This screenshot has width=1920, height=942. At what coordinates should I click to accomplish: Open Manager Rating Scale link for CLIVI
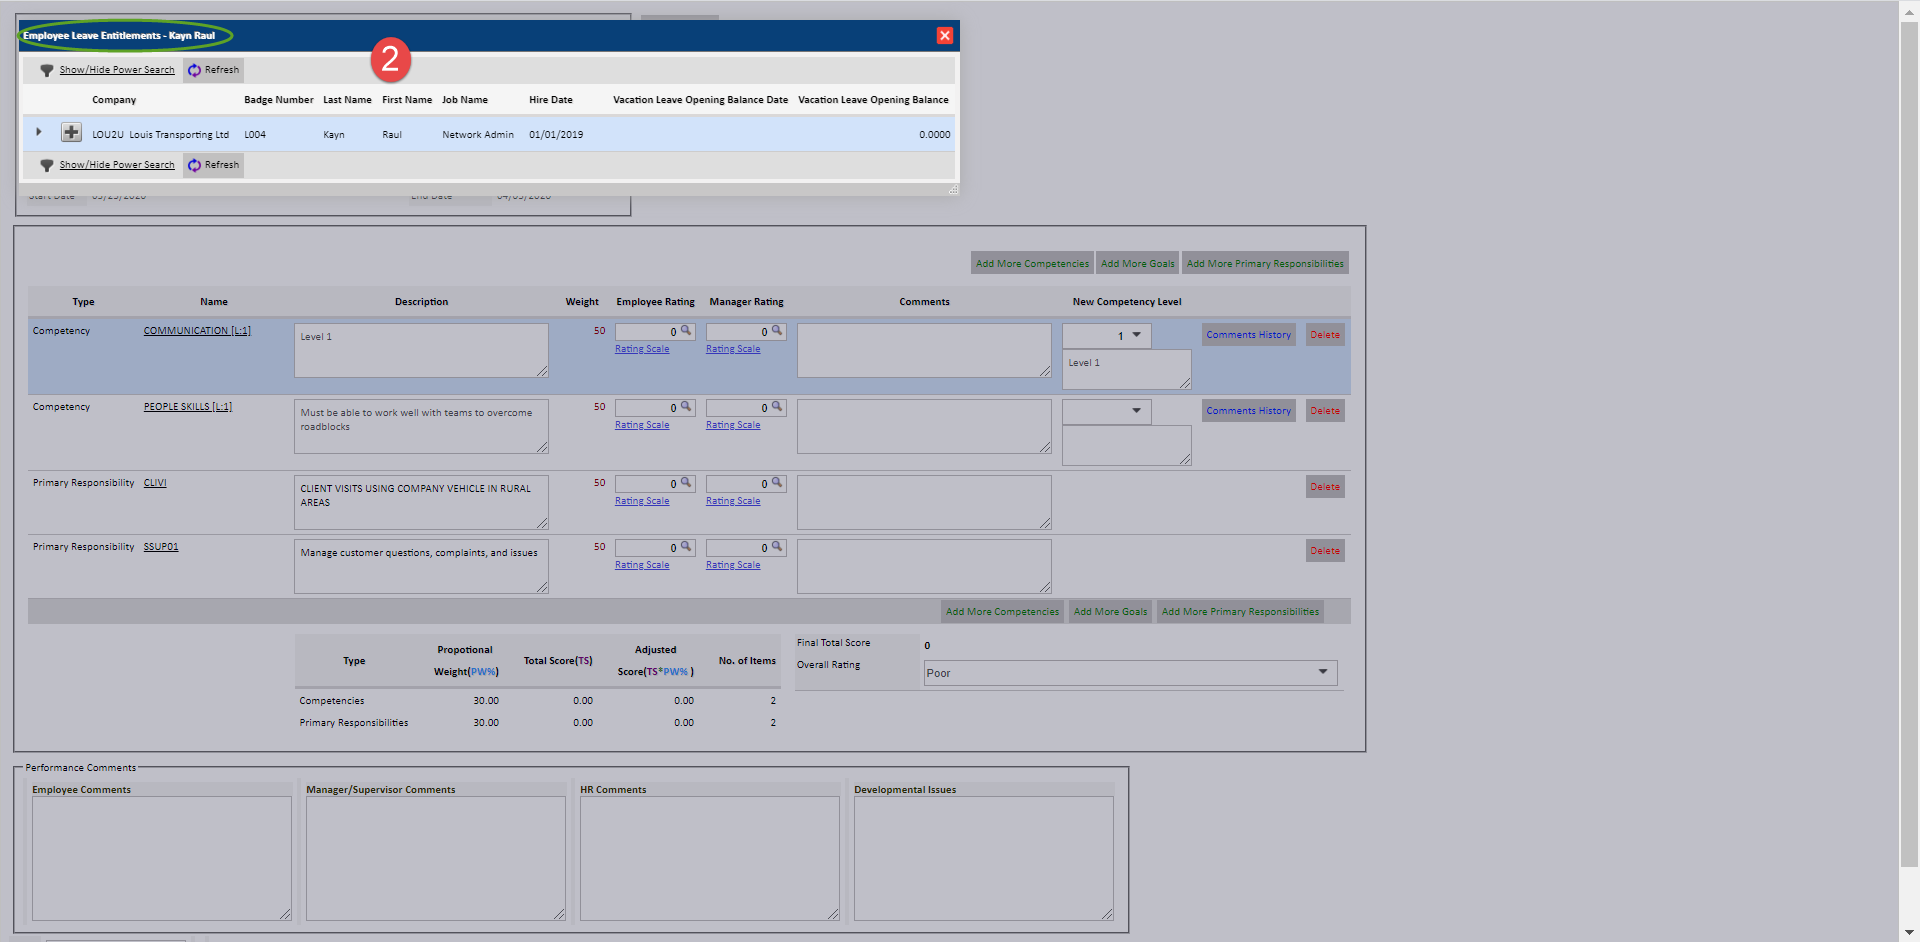(733, 501)
